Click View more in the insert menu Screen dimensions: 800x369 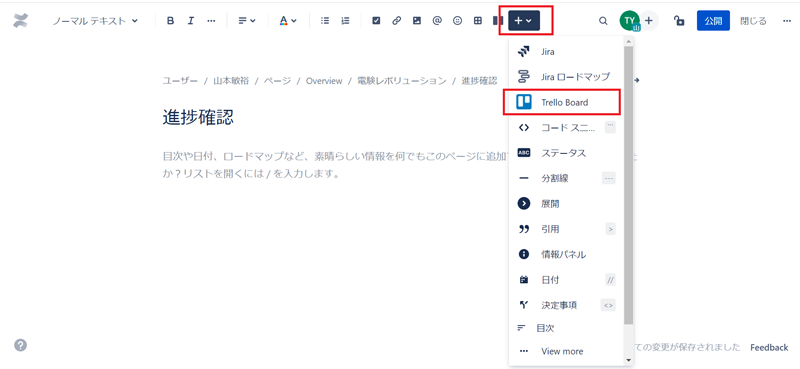pos(566,351)
